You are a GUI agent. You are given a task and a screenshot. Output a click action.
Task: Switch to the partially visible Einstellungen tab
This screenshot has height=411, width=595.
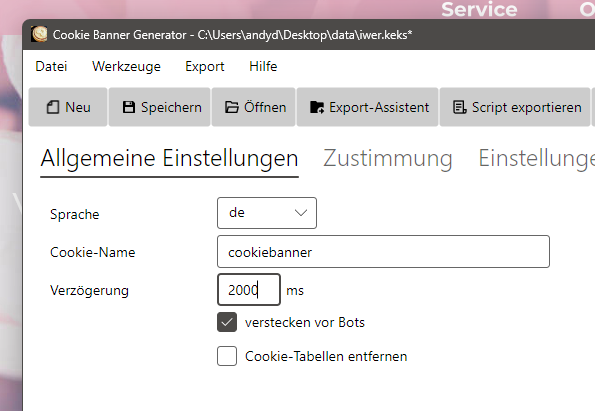click(x=536, y=159)
